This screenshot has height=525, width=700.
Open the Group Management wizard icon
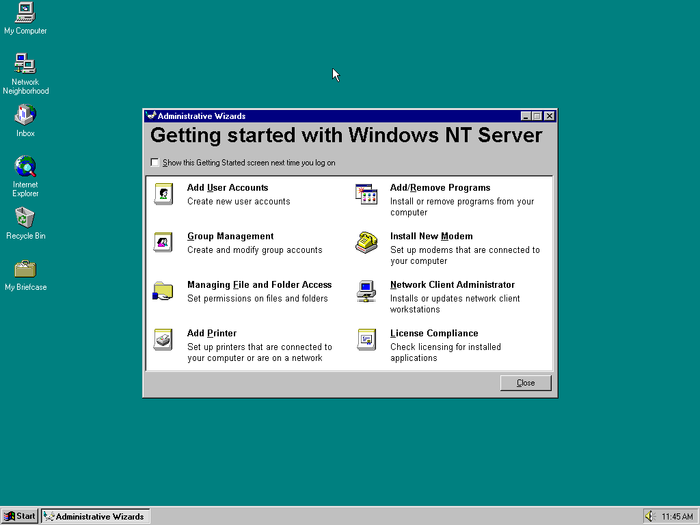(163, 242)
